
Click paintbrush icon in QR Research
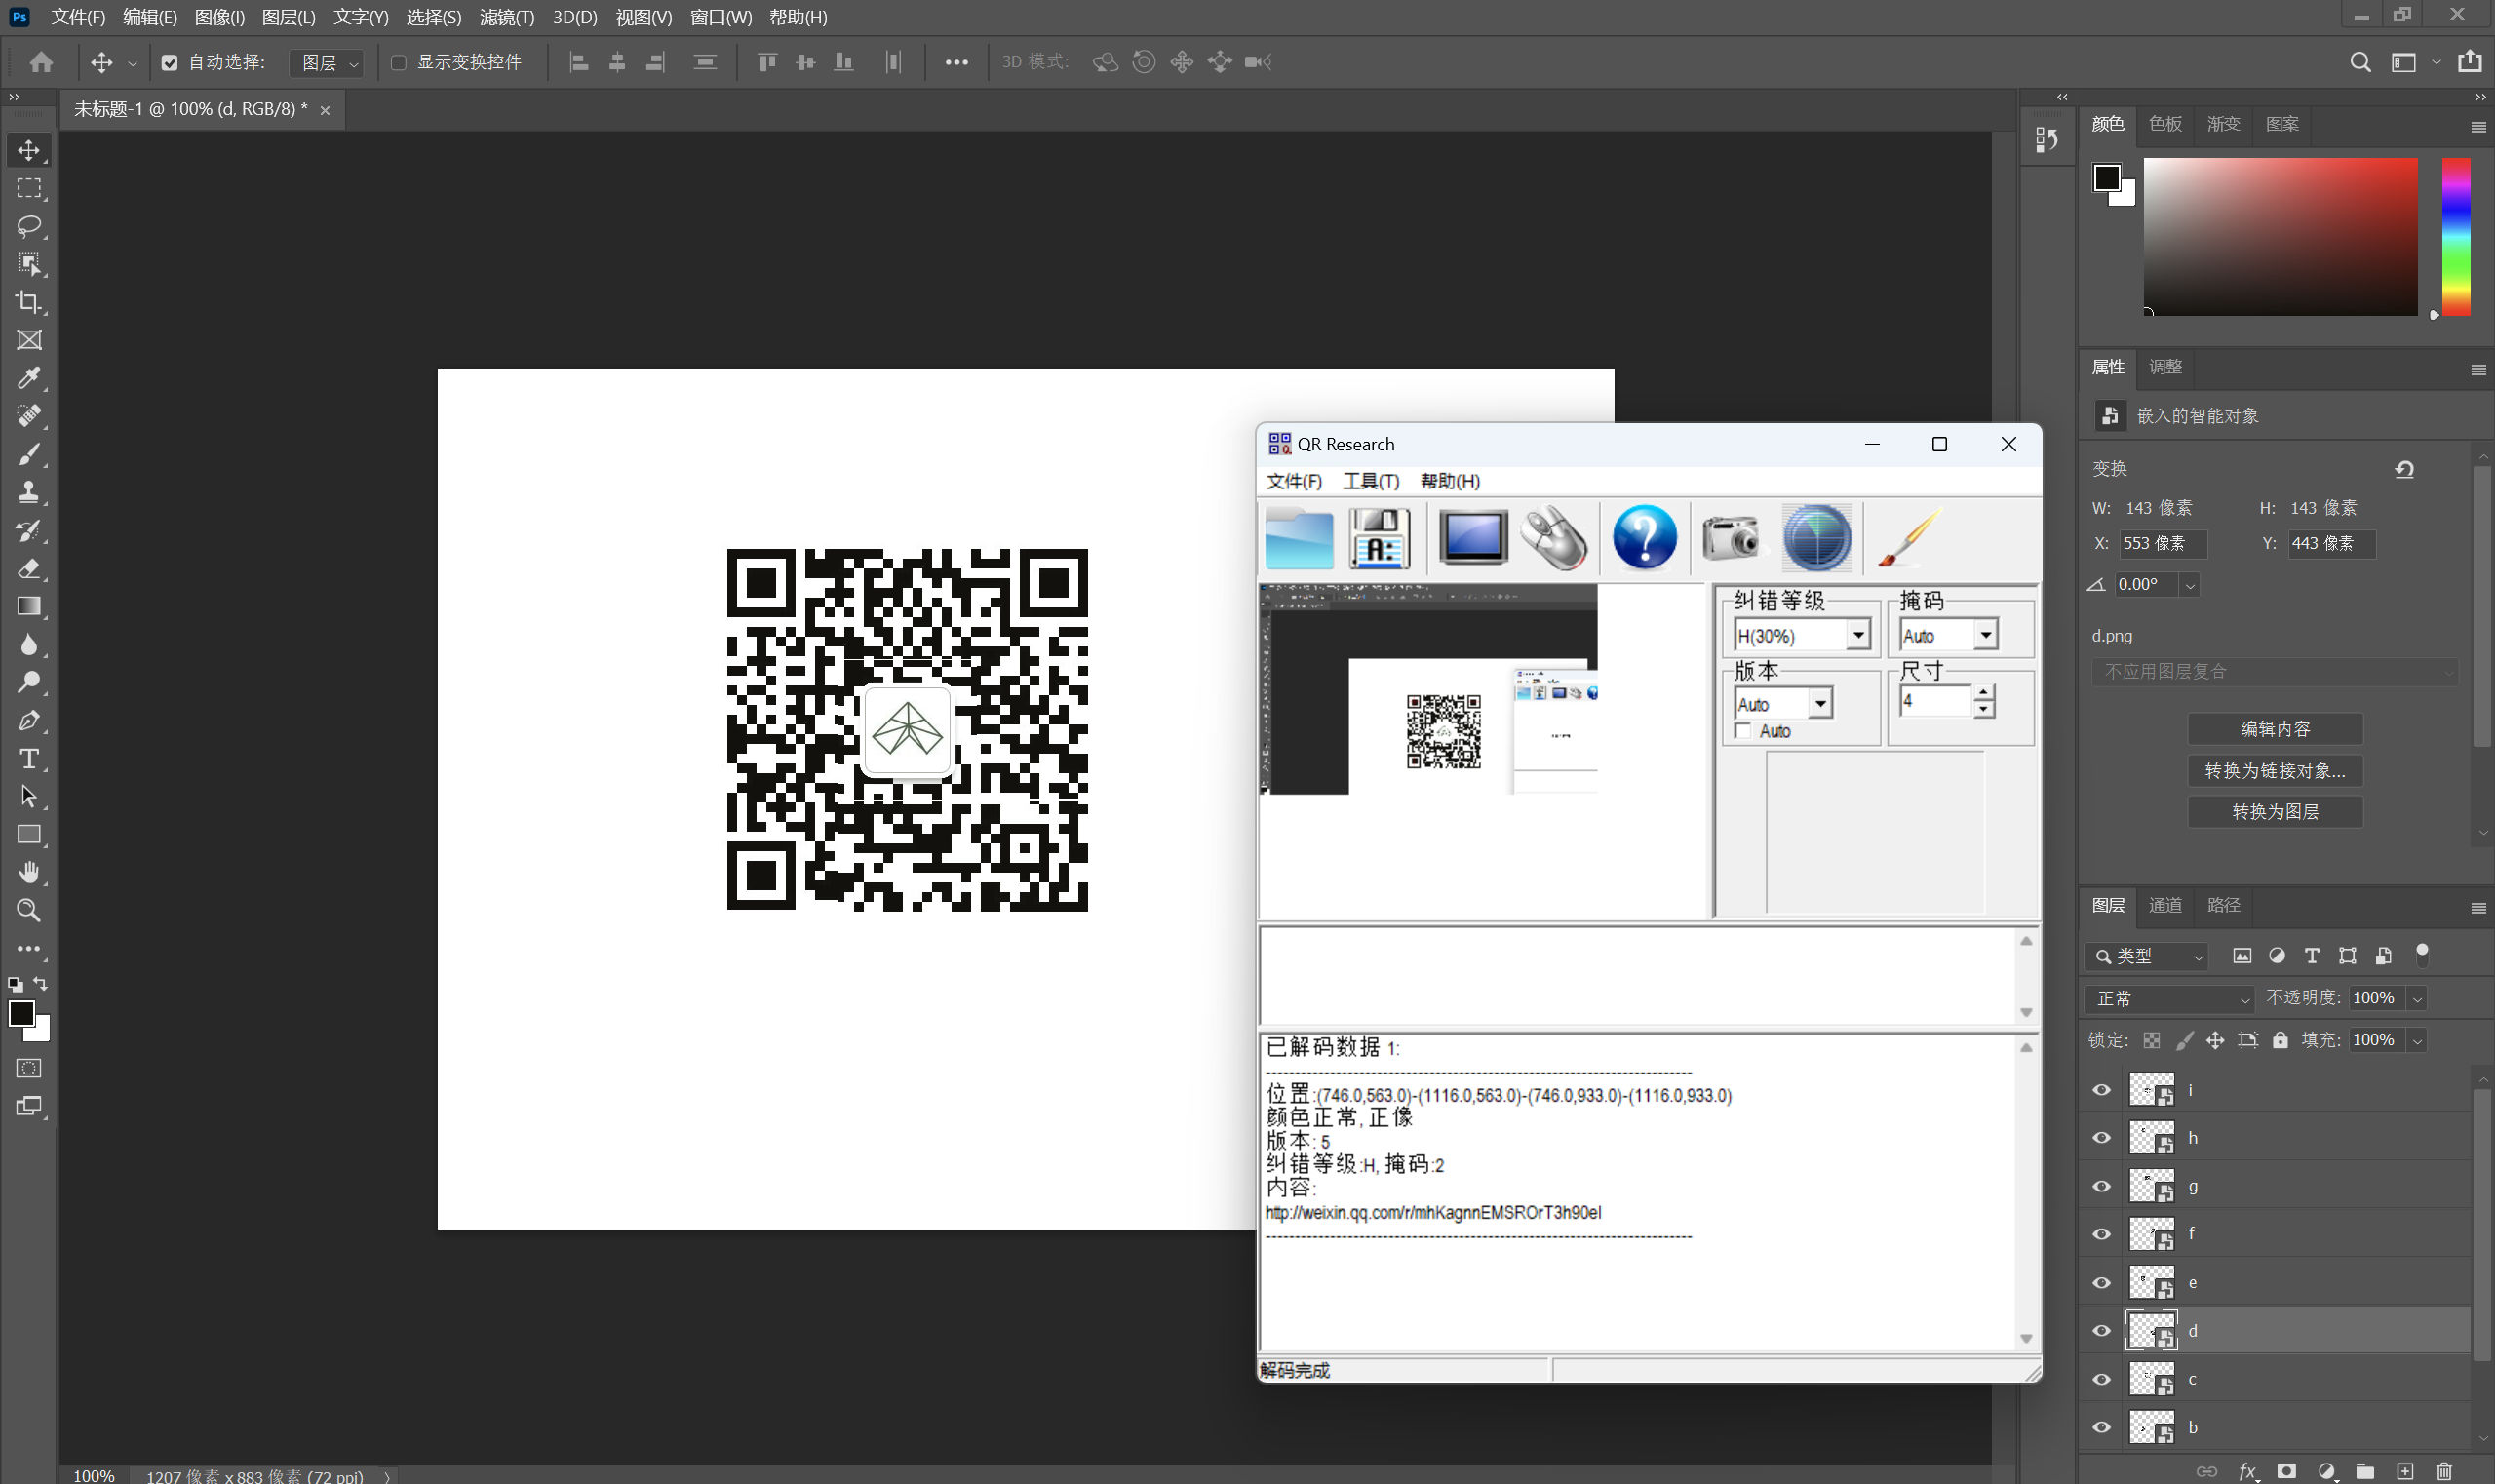(1909, 538)
